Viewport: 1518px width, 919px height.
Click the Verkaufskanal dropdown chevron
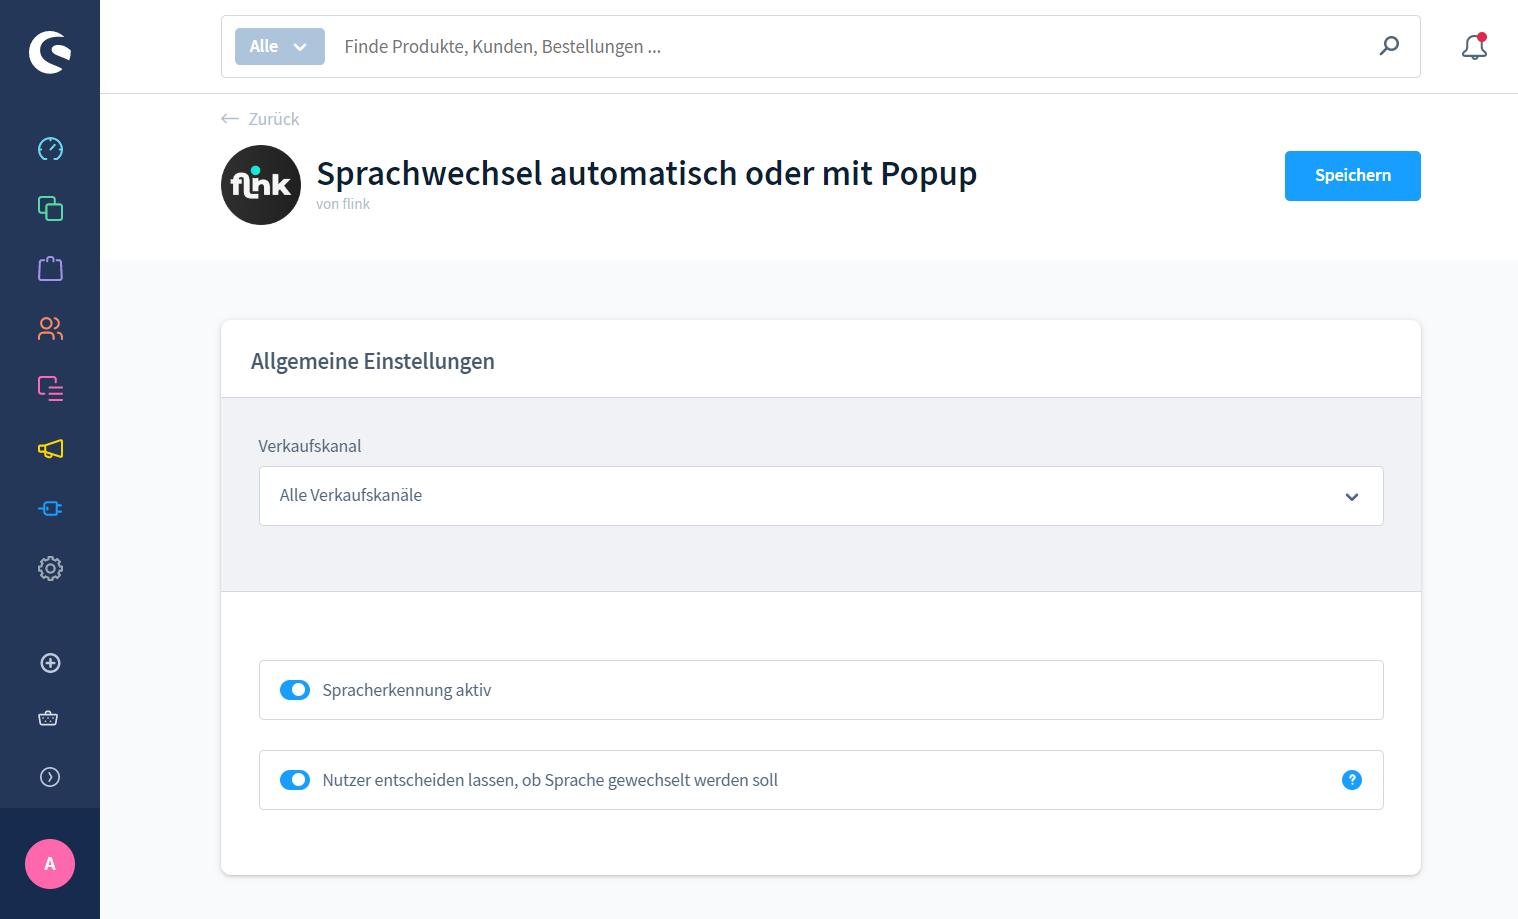(1352, 497)
